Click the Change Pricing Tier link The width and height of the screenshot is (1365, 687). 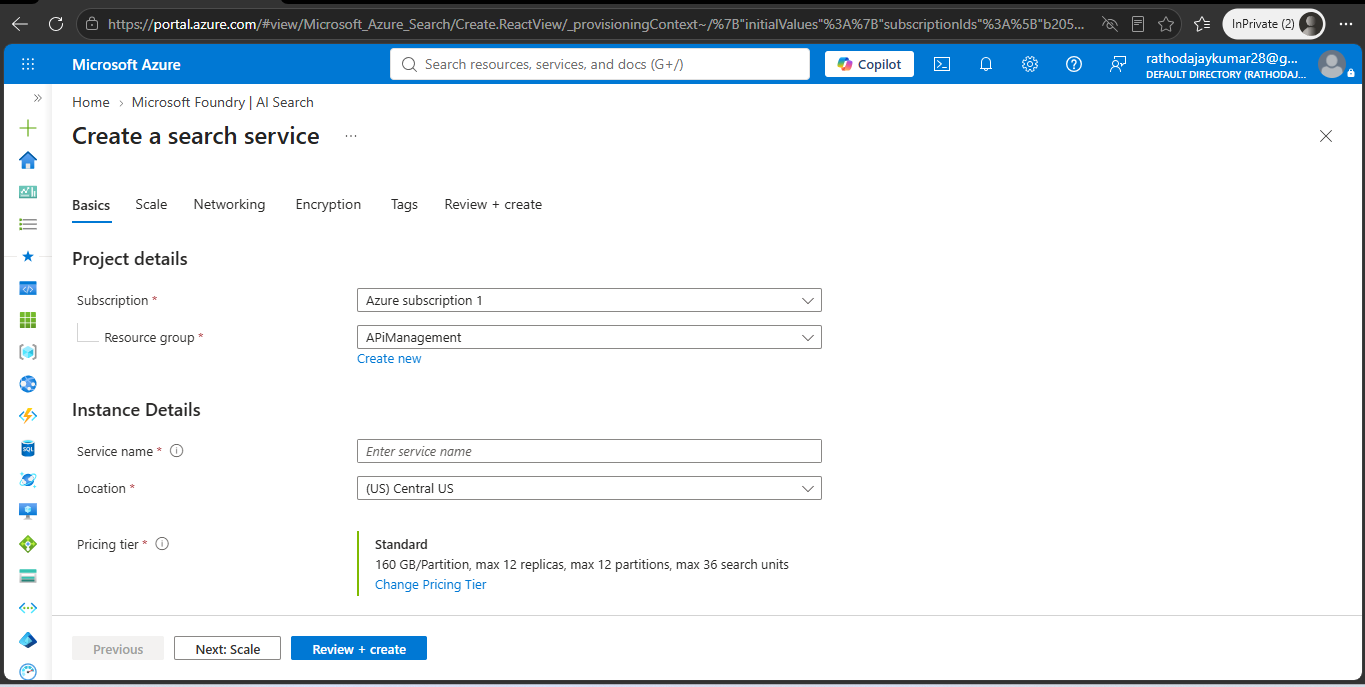tap(430, 584)
